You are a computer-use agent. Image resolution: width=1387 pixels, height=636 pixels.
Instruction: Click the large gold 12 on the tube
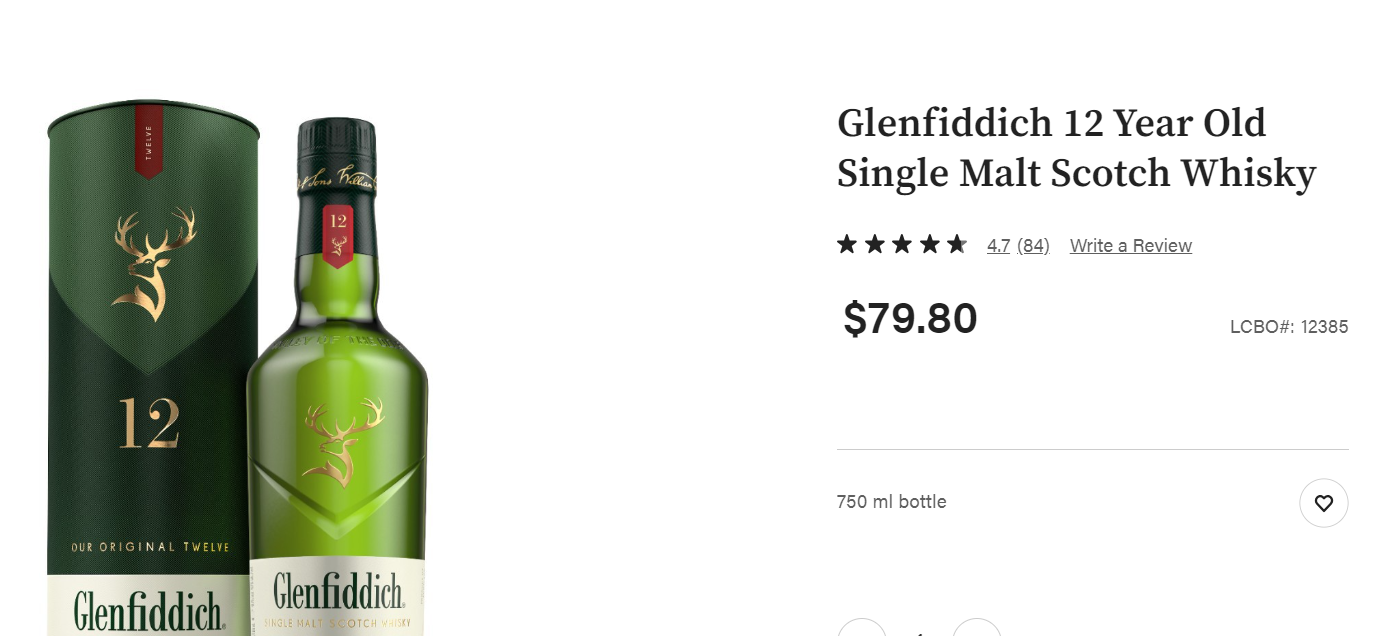149,424
